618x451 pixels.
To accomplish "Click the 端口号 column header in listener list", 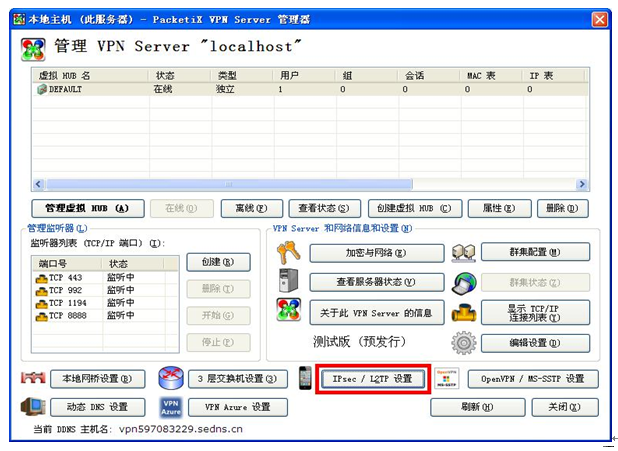I will click(67, 263).
